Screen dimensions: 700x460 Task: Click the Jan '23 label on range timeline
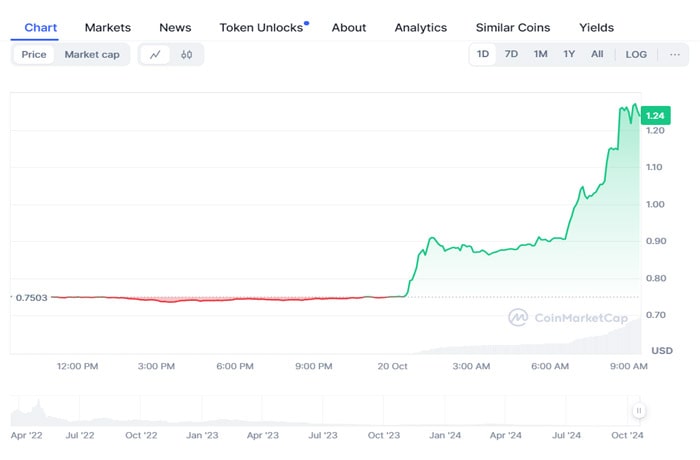(x=202, y=435)
